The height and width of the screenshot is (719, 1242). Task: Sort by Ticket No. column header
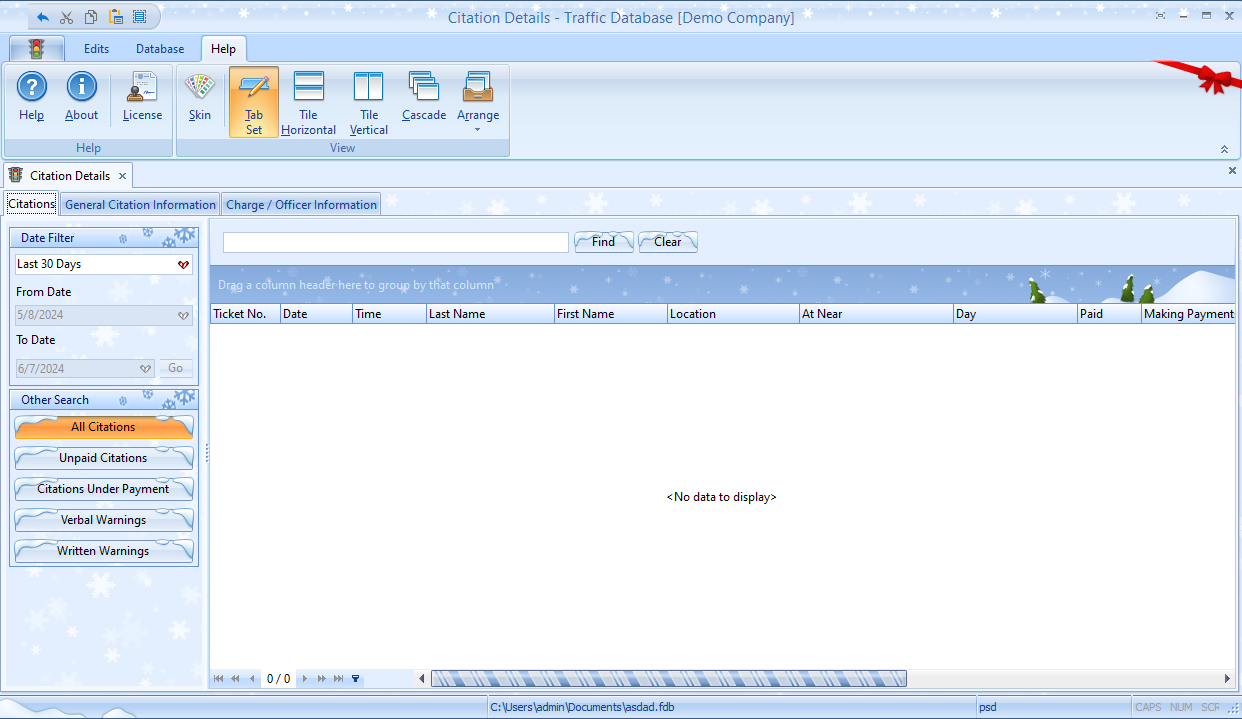click(245, 314)
